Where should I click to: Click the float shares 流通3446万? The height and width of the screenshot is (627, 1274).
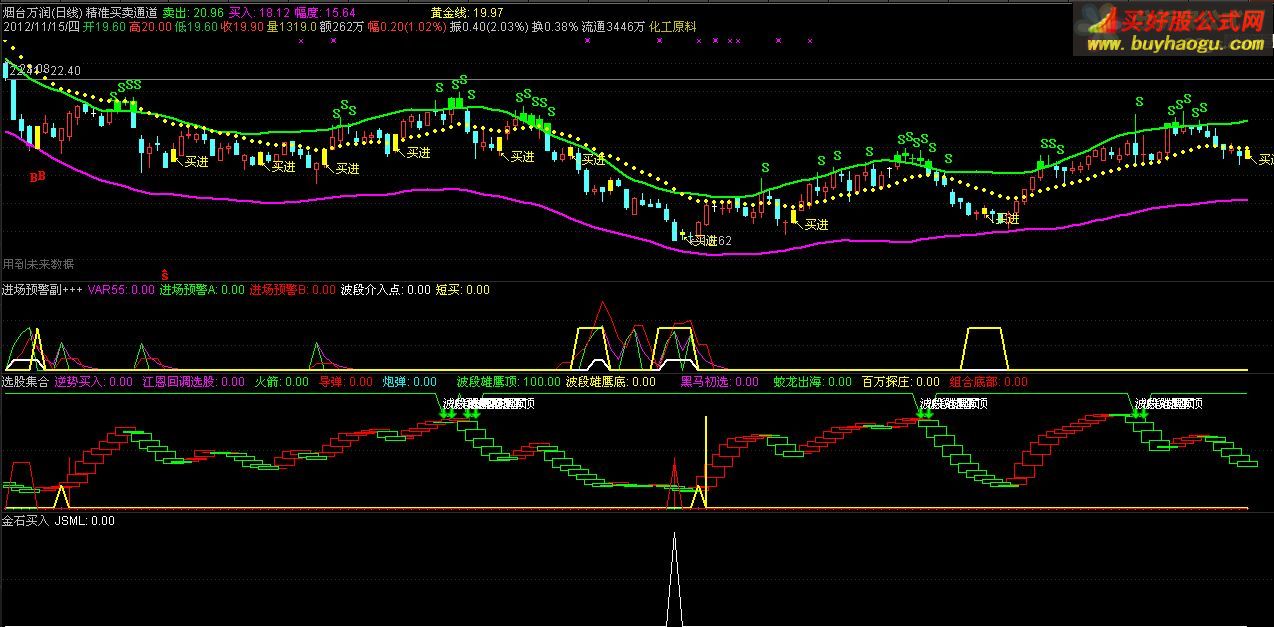613,27
